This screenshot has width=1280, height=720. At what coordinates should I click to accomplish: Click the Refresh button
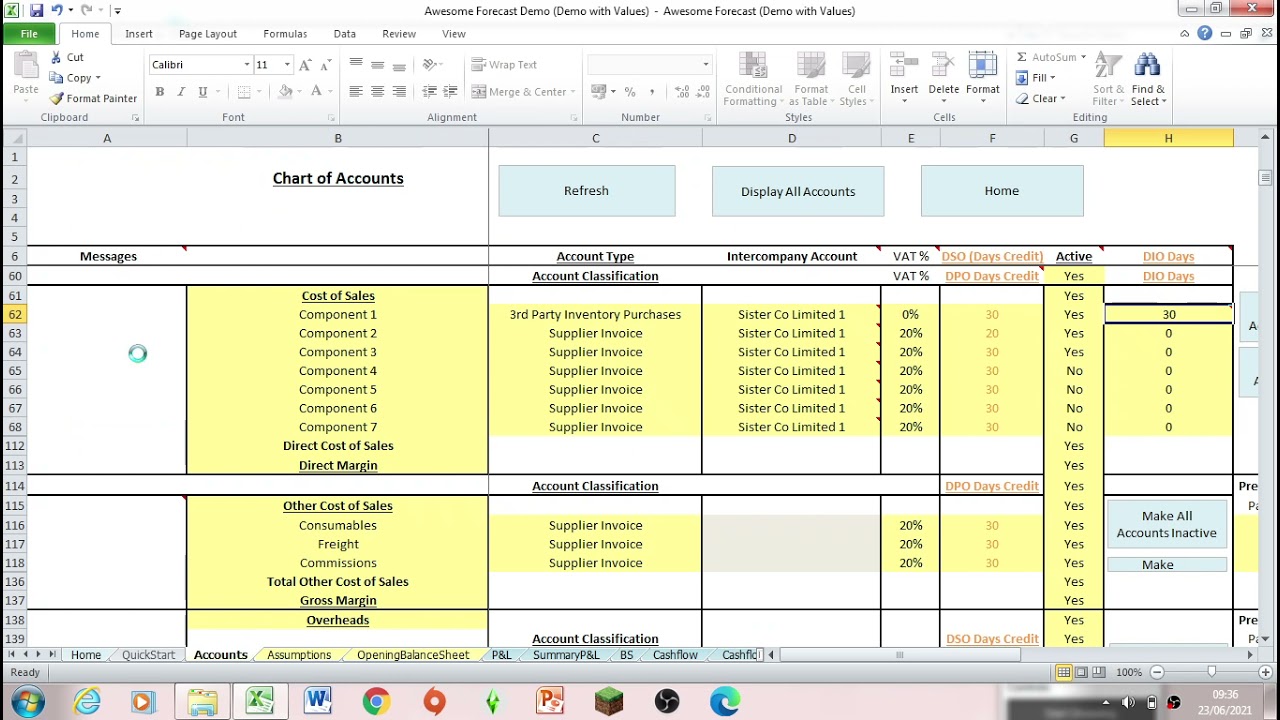[587, 191]
